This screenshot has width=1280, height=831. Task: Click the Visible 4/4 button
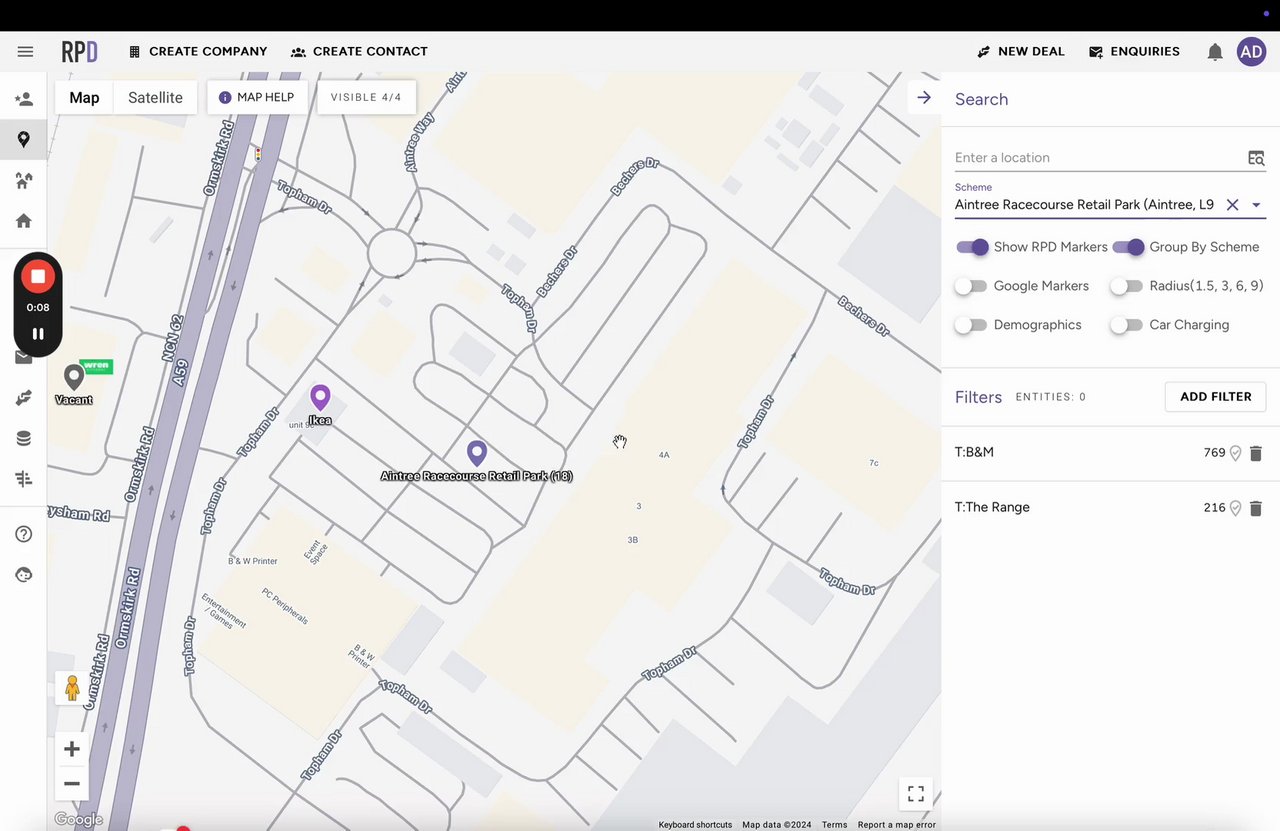coord(366,97)
